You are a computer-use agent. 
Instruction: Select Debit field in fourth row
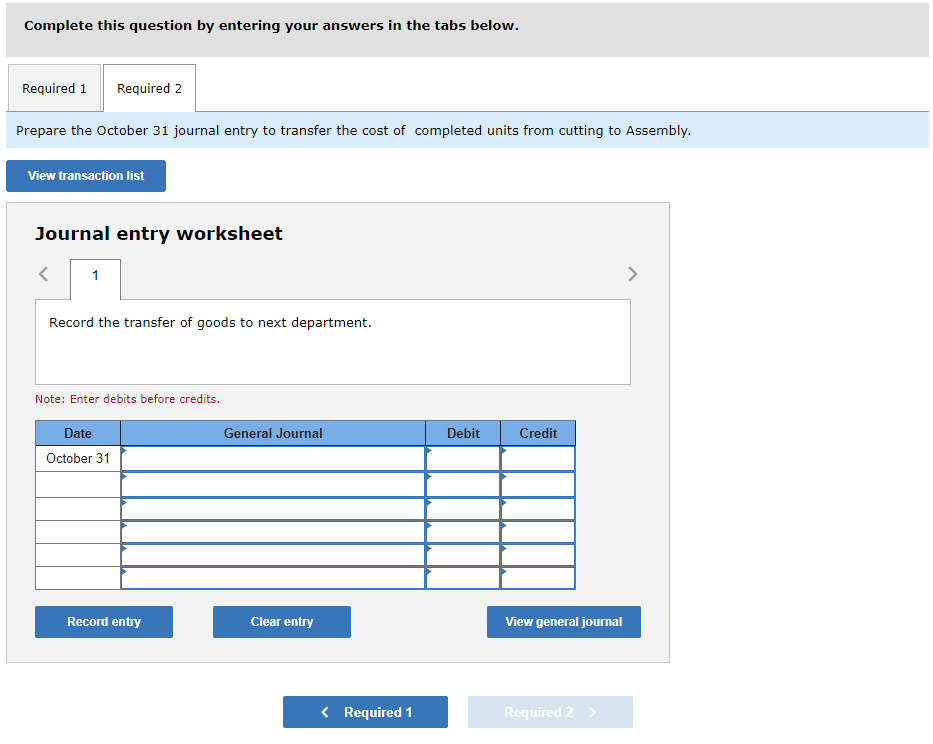pos(463,532)
